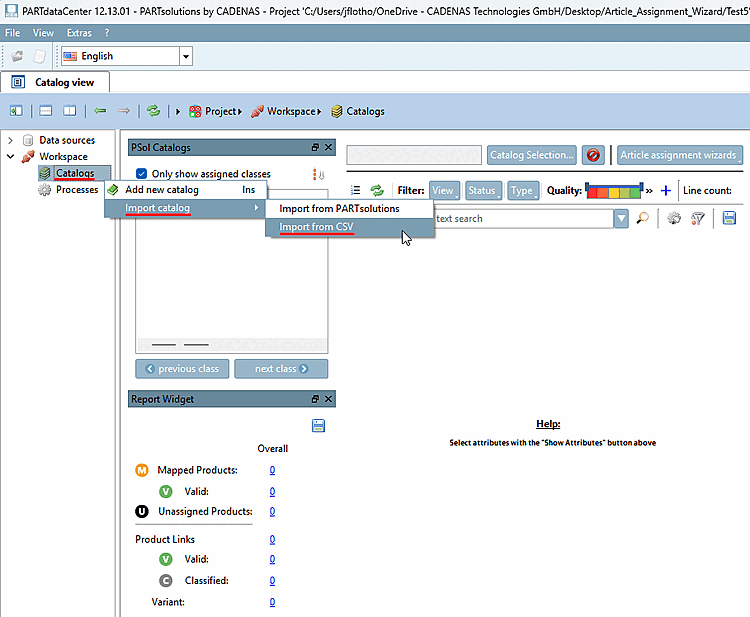The width and height of the screenshot is (750, 617).
Task: Choose Import from PARTsolutions
Action: pyautogui.click(x=350, y=209)
